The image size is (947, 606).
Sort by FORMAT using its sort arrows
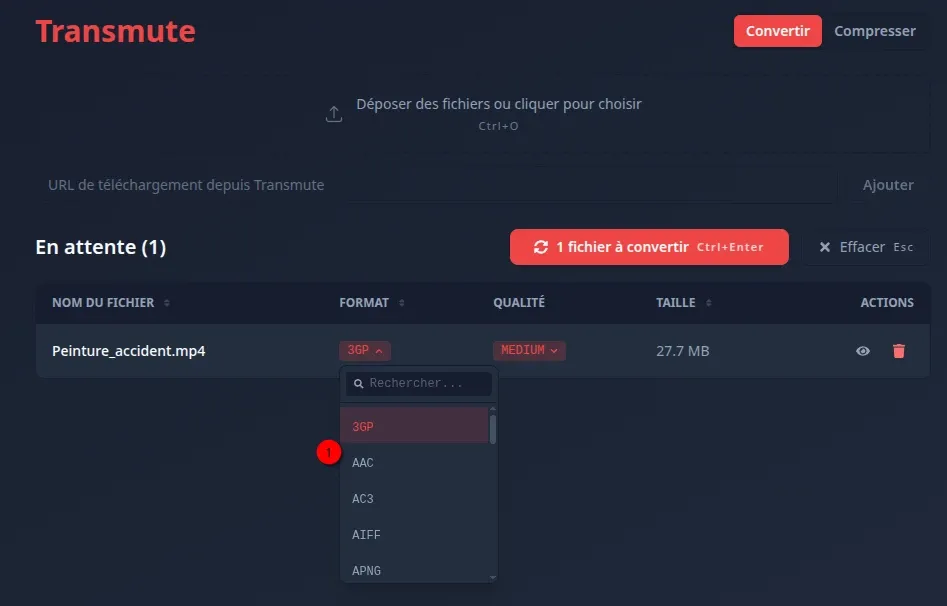tap(402, 303)
